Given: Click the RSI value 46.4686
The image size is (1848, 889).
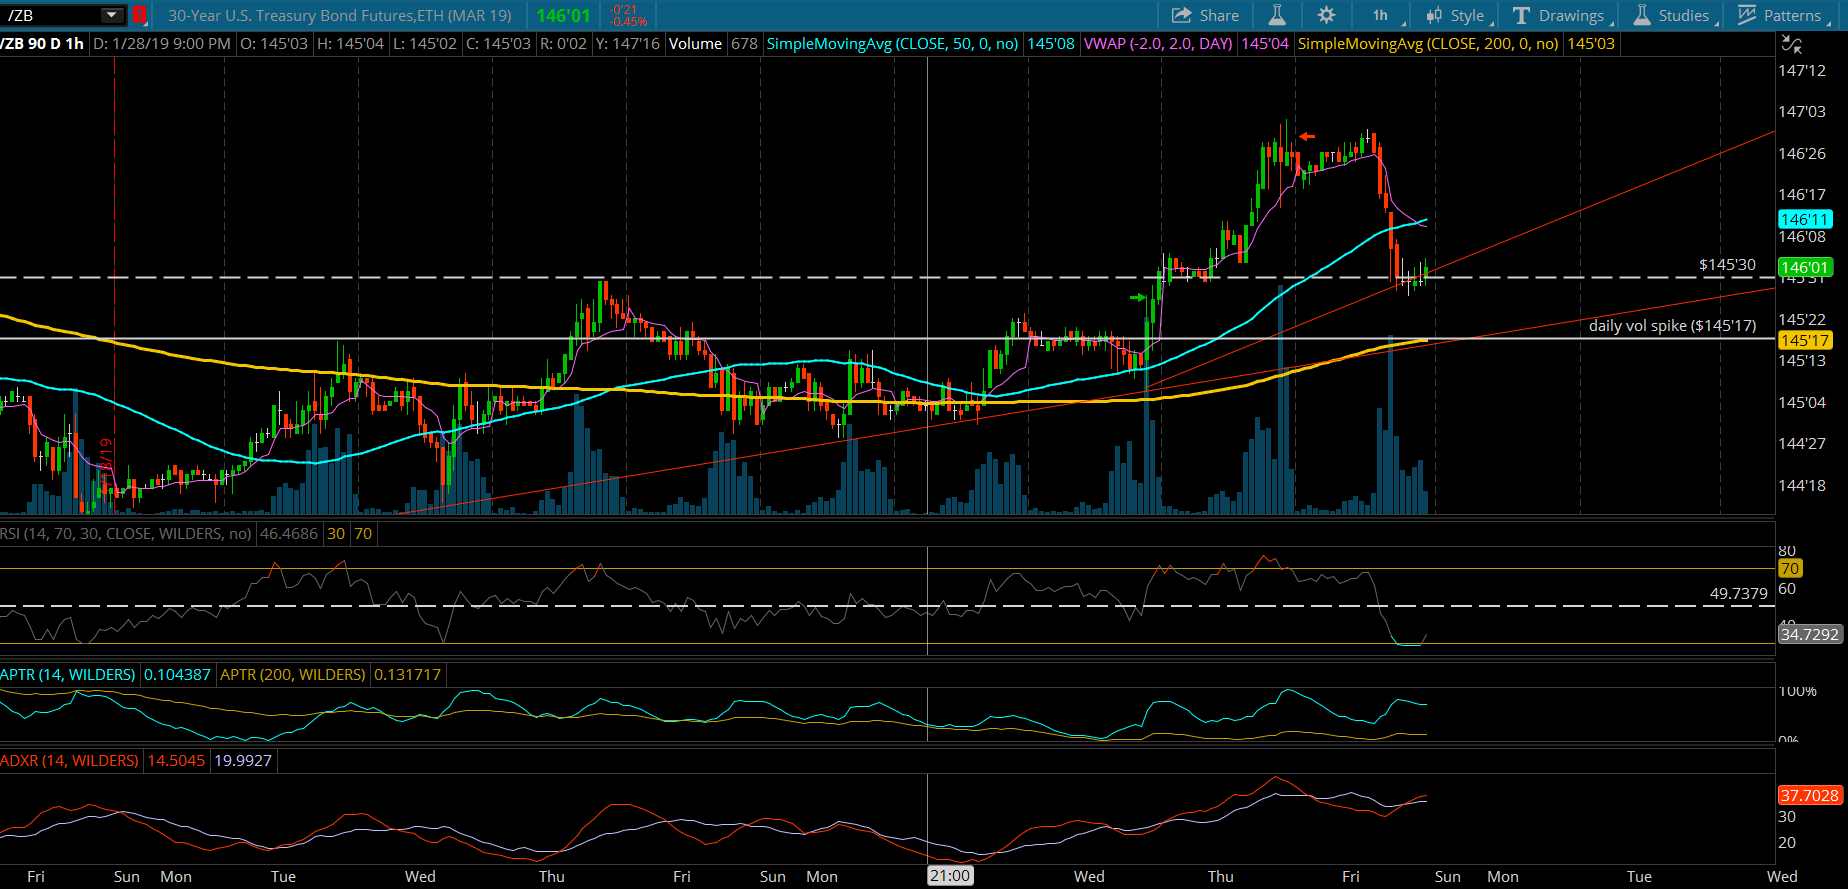Looking at the screenshot, I should click(289, 534).
